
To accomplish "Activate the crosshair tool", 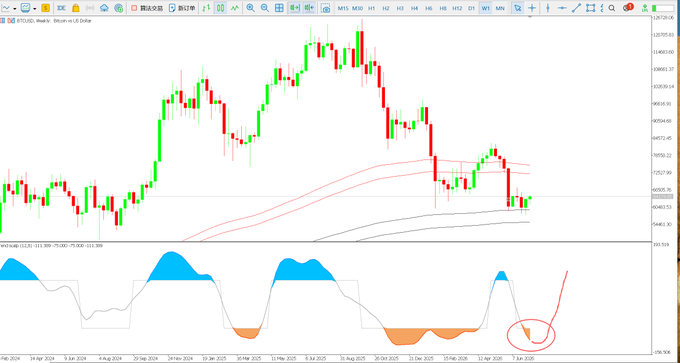I will 532,8.
